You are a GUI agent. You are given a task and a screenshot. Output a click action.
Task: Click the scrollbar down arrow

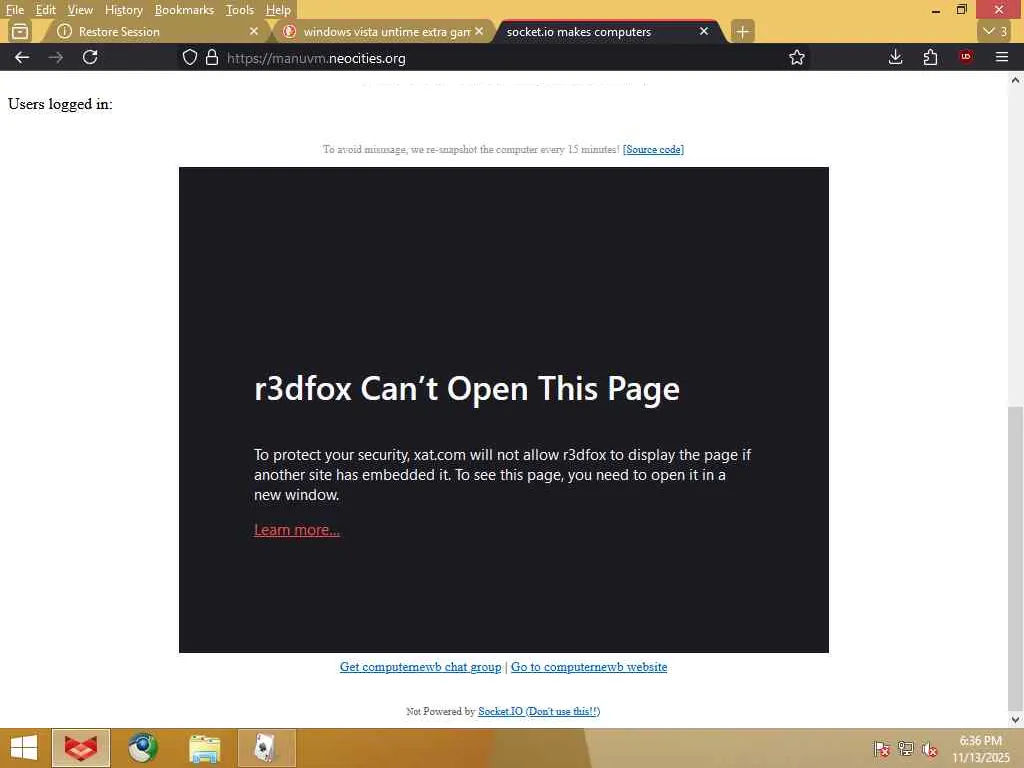1015,720
